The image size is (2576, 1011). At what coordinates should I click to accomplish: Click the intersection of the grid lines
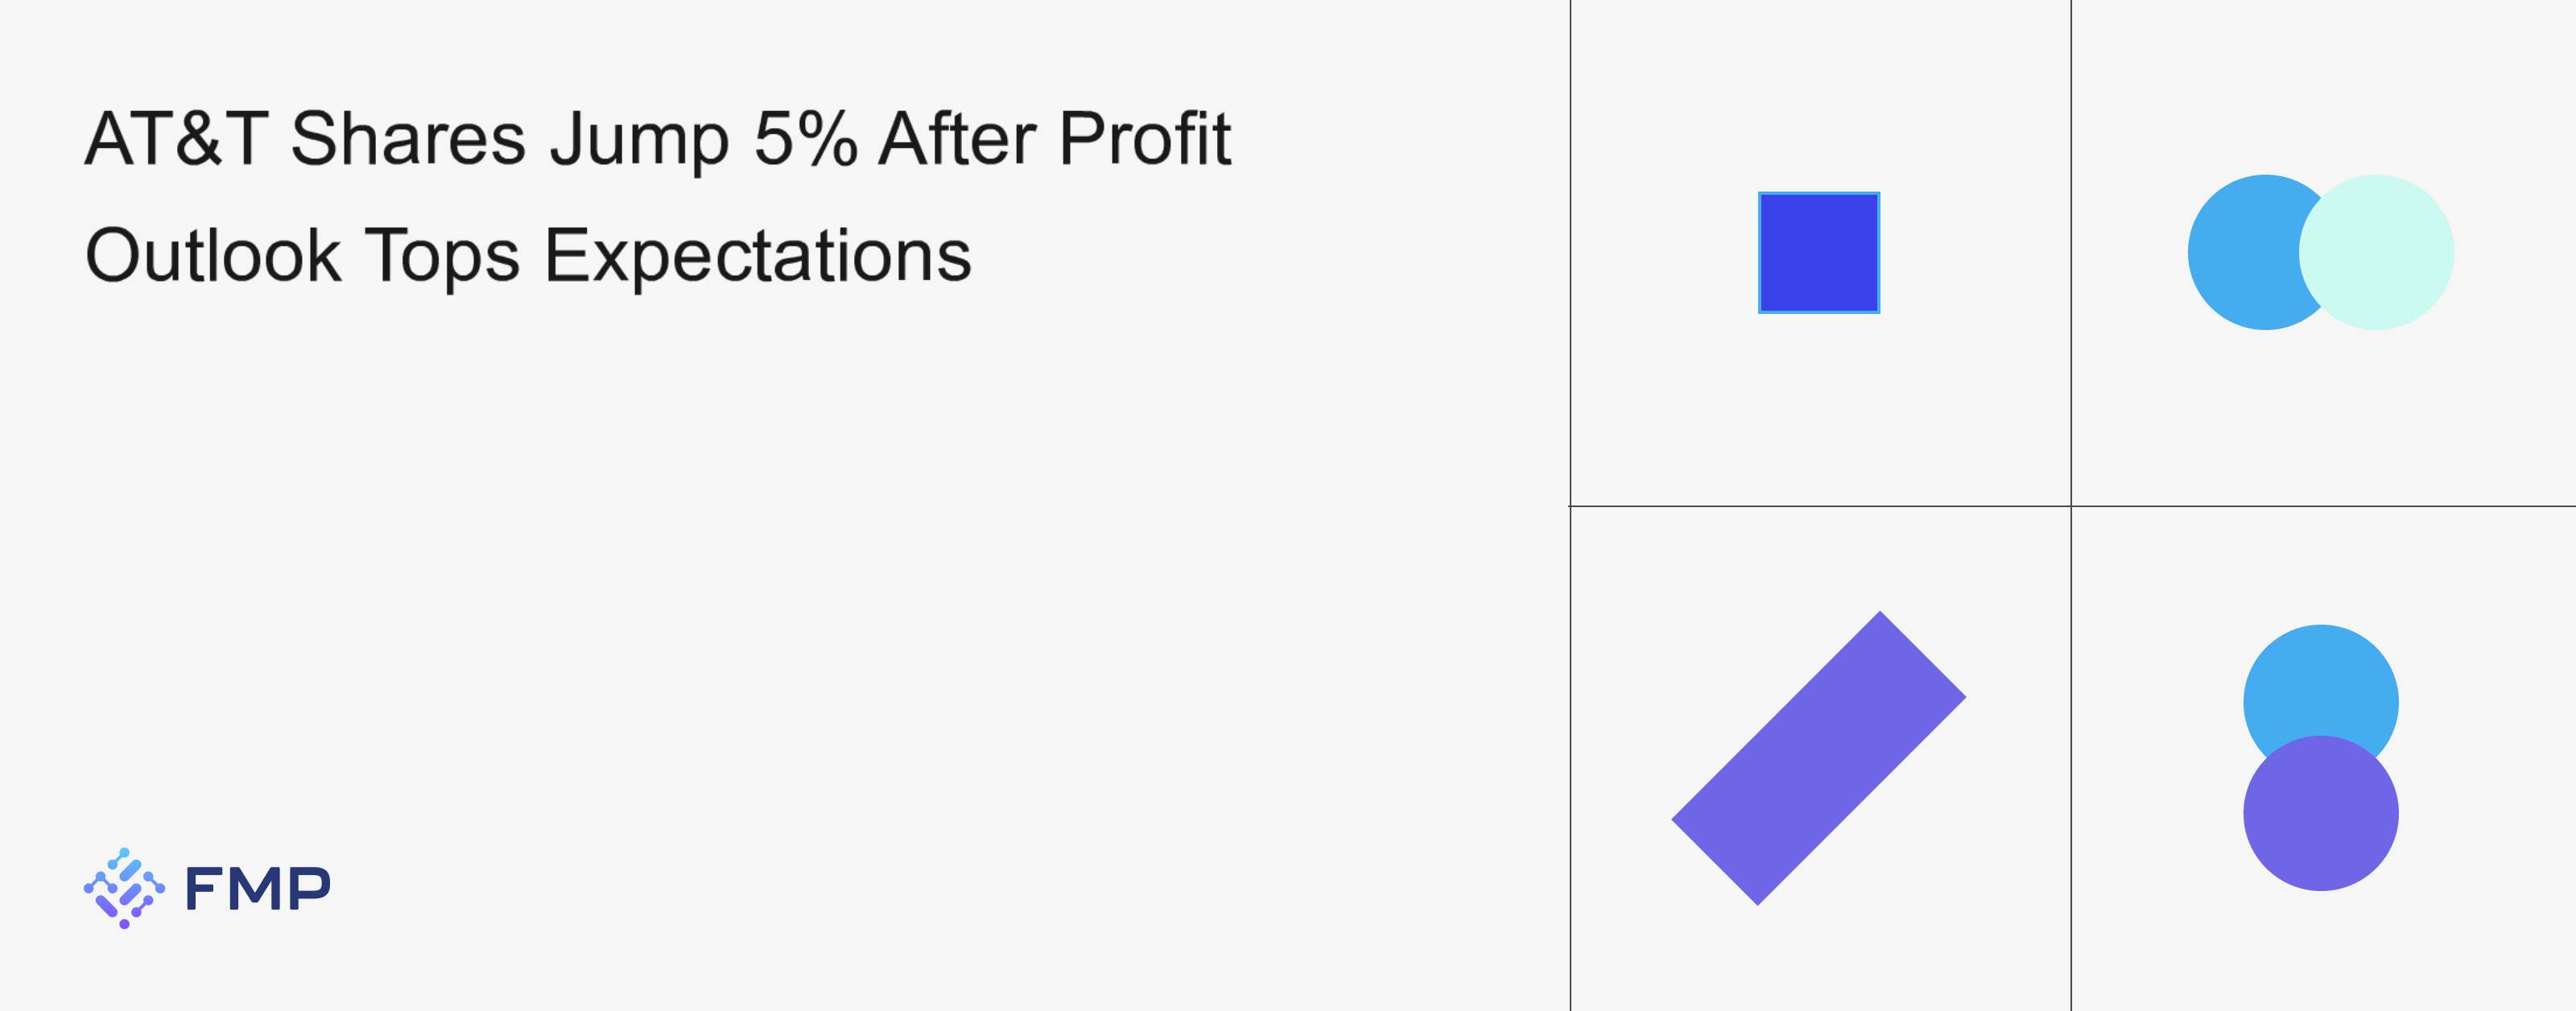click(2071, 506)
